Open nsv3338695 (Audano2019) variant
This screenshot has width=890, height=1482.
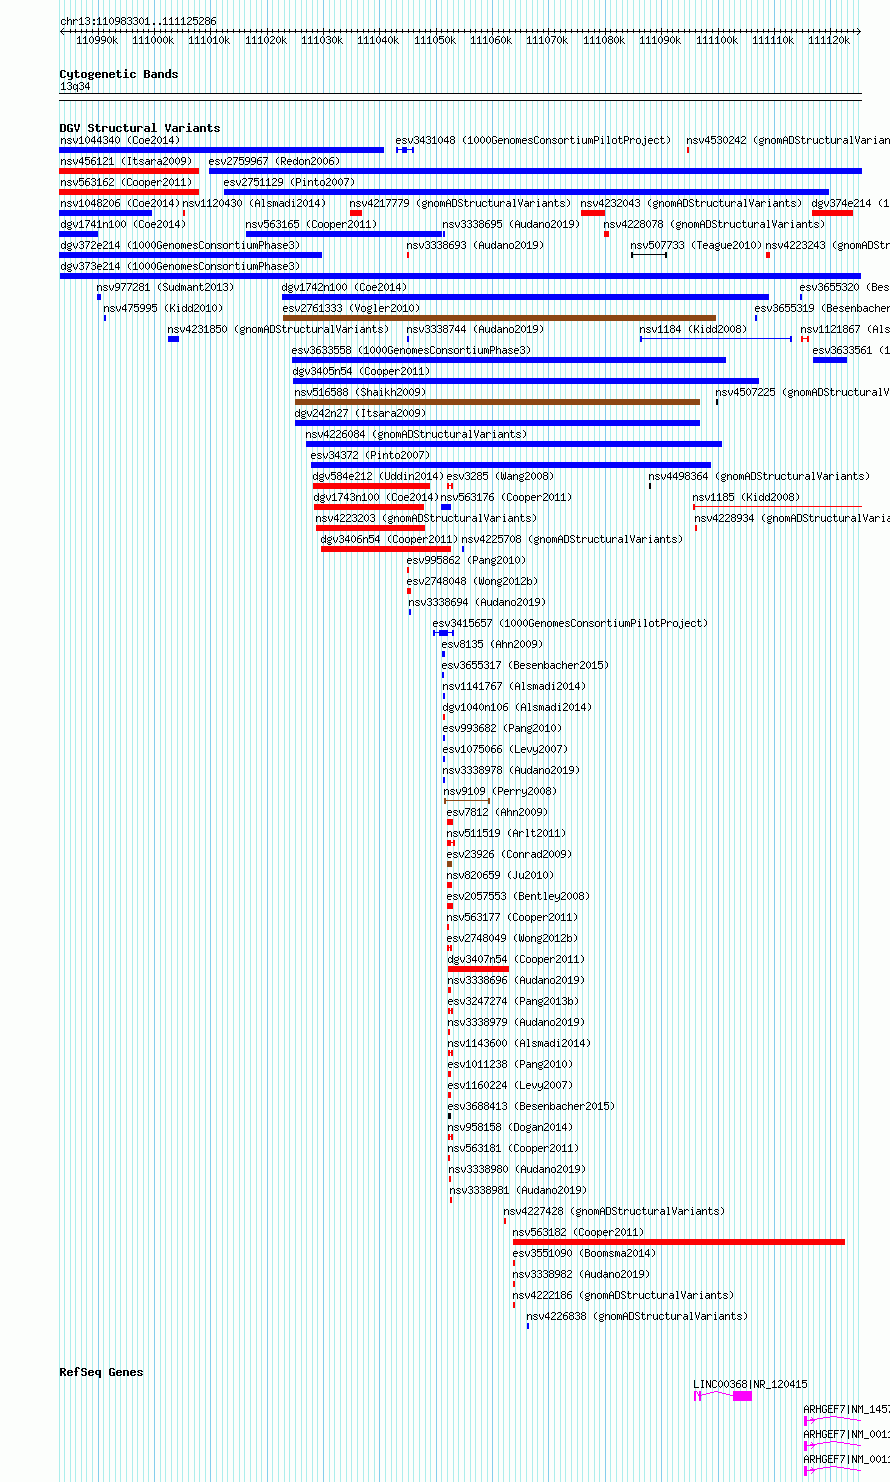click(511, 224)
